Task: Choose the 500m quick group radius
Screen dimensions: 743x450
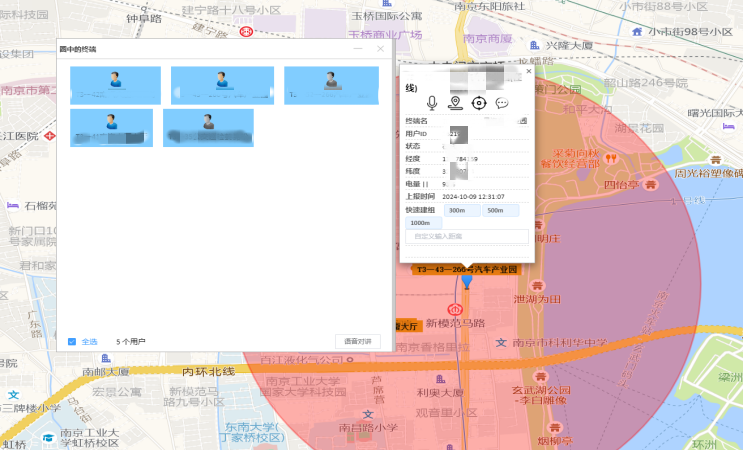Action: [495, 210]
